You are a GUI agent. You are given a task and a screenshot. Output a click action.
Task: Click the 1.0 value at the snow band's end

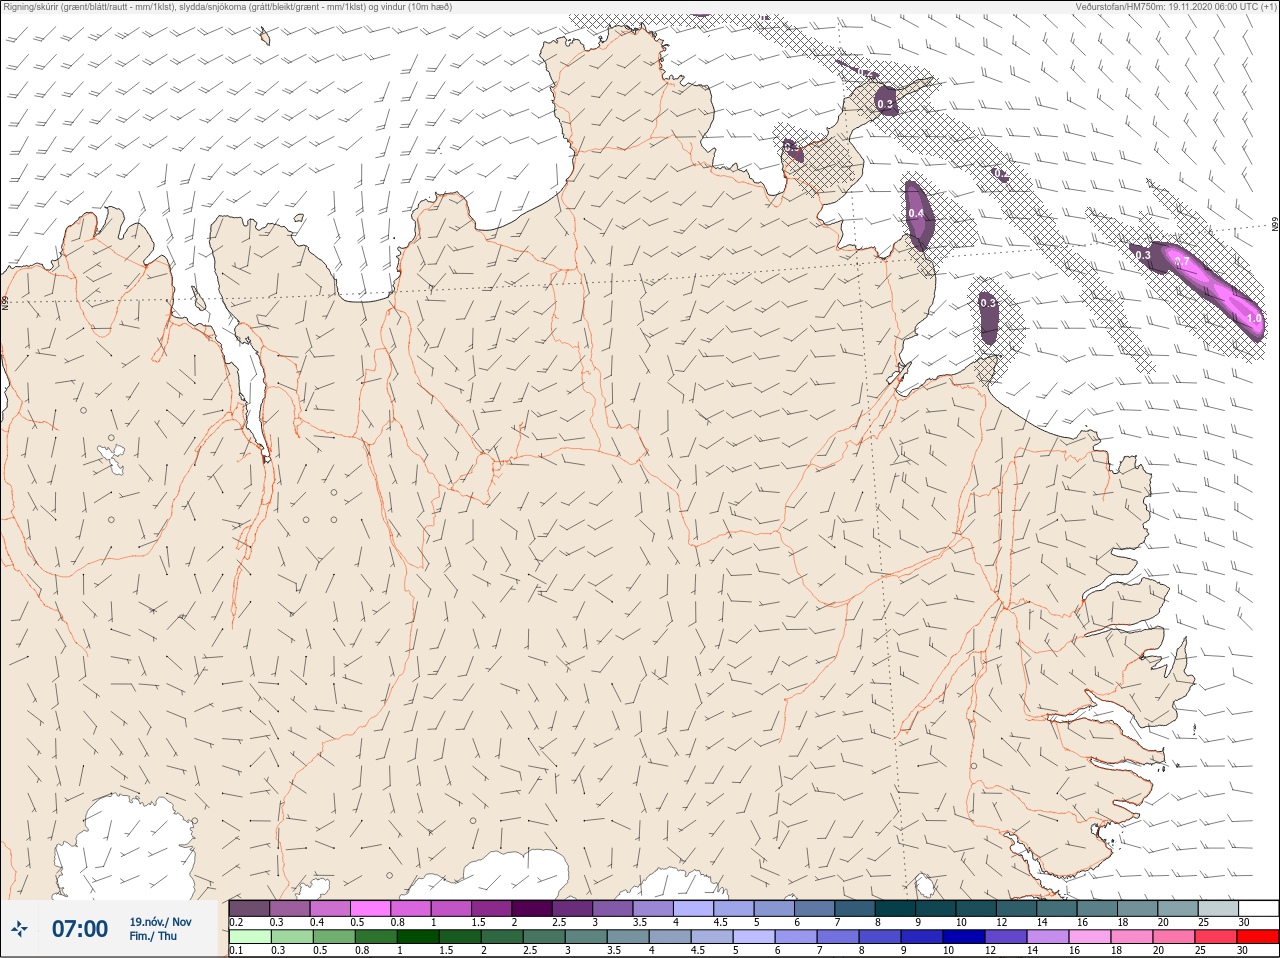pos(1254,319)
